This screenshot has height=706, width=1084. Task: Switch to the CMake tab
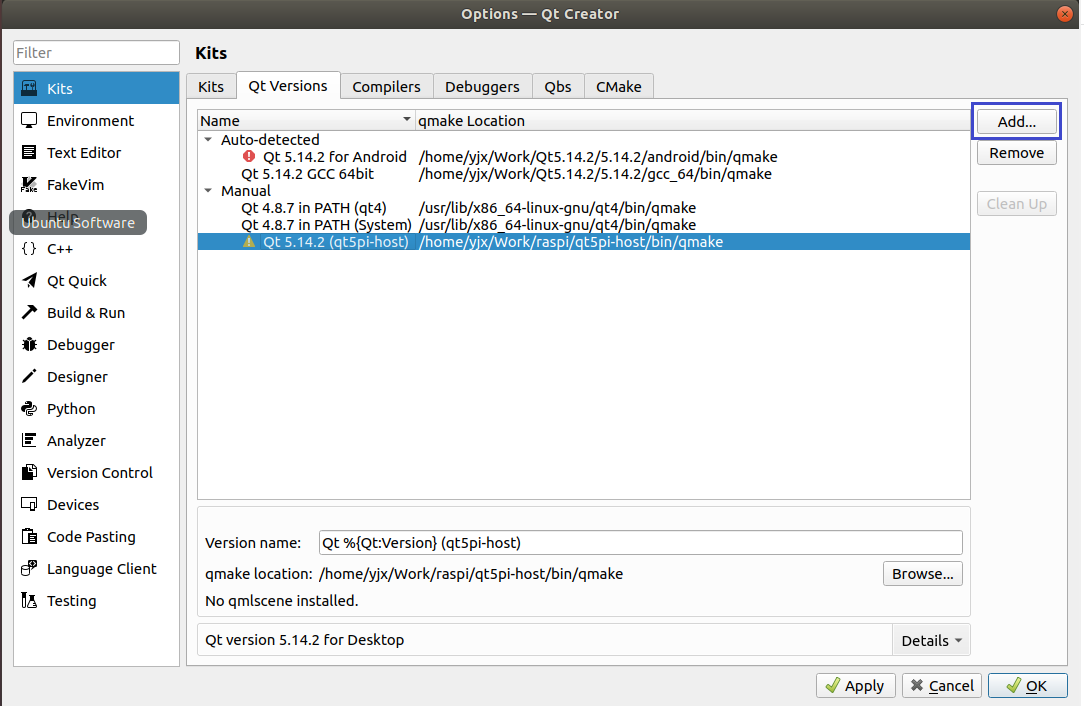619,86
